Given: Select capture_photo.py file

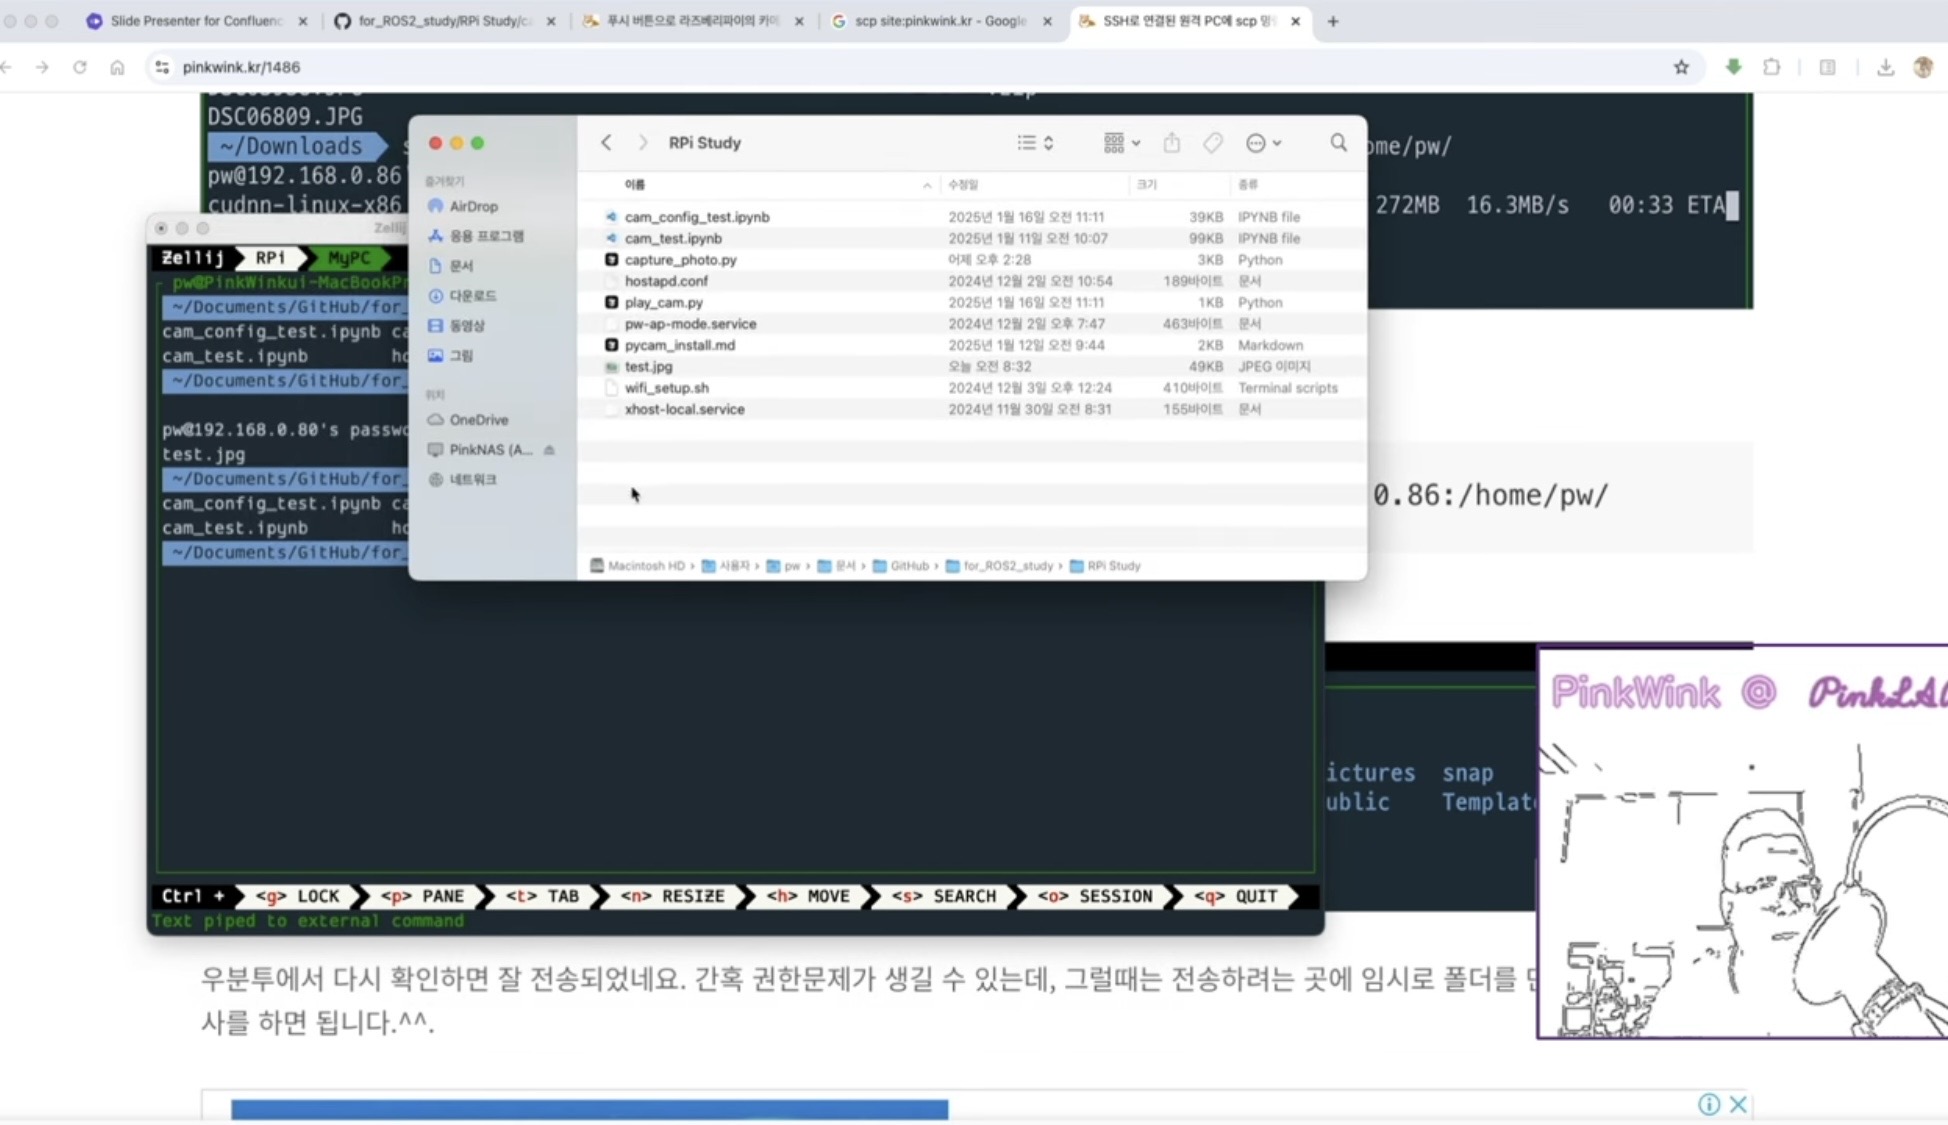Looking at the screenshot, I should pyautogui.click(x=680, y=260).
